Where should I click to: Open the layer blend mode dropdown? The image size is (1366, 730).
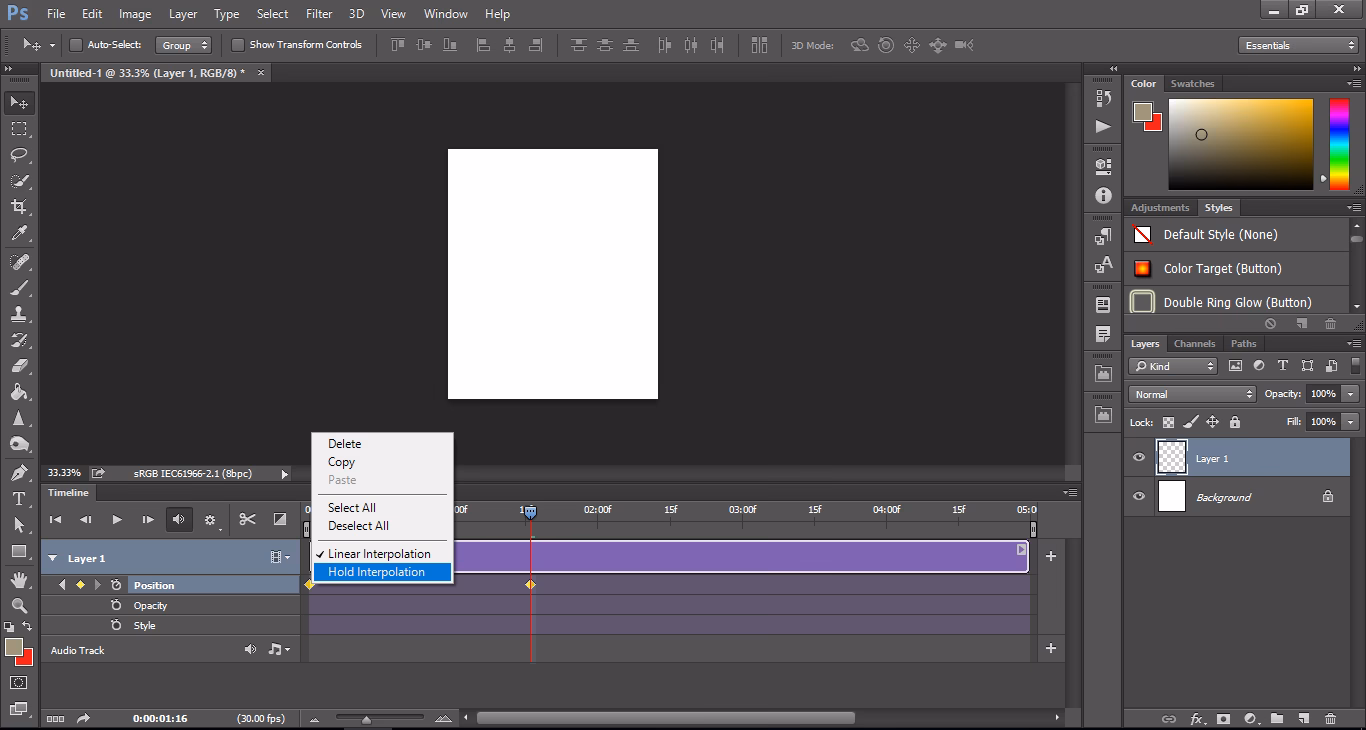click(x=1191, y=393)
